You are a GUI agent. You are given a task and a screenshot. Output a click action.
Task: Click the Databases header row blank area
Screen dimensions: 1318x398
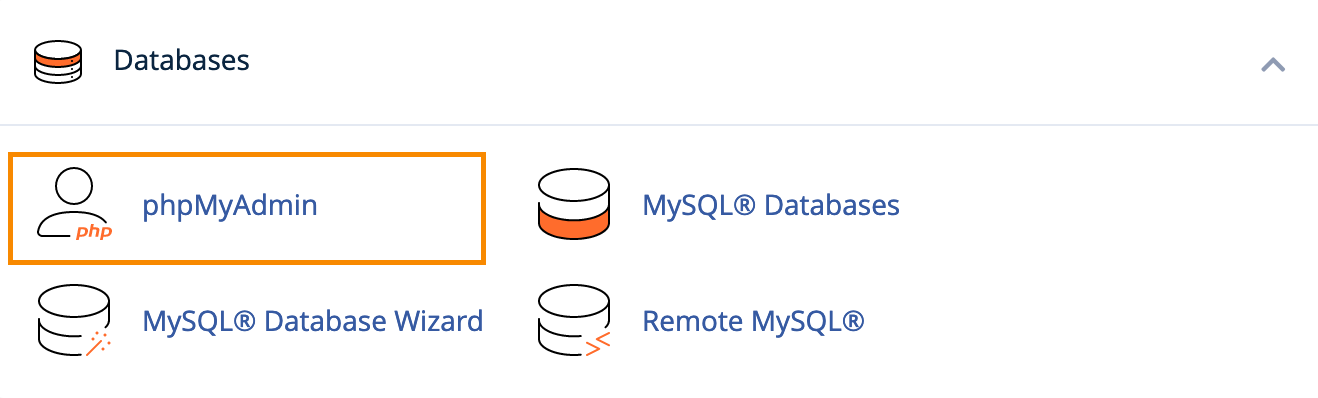coord(750,62)
